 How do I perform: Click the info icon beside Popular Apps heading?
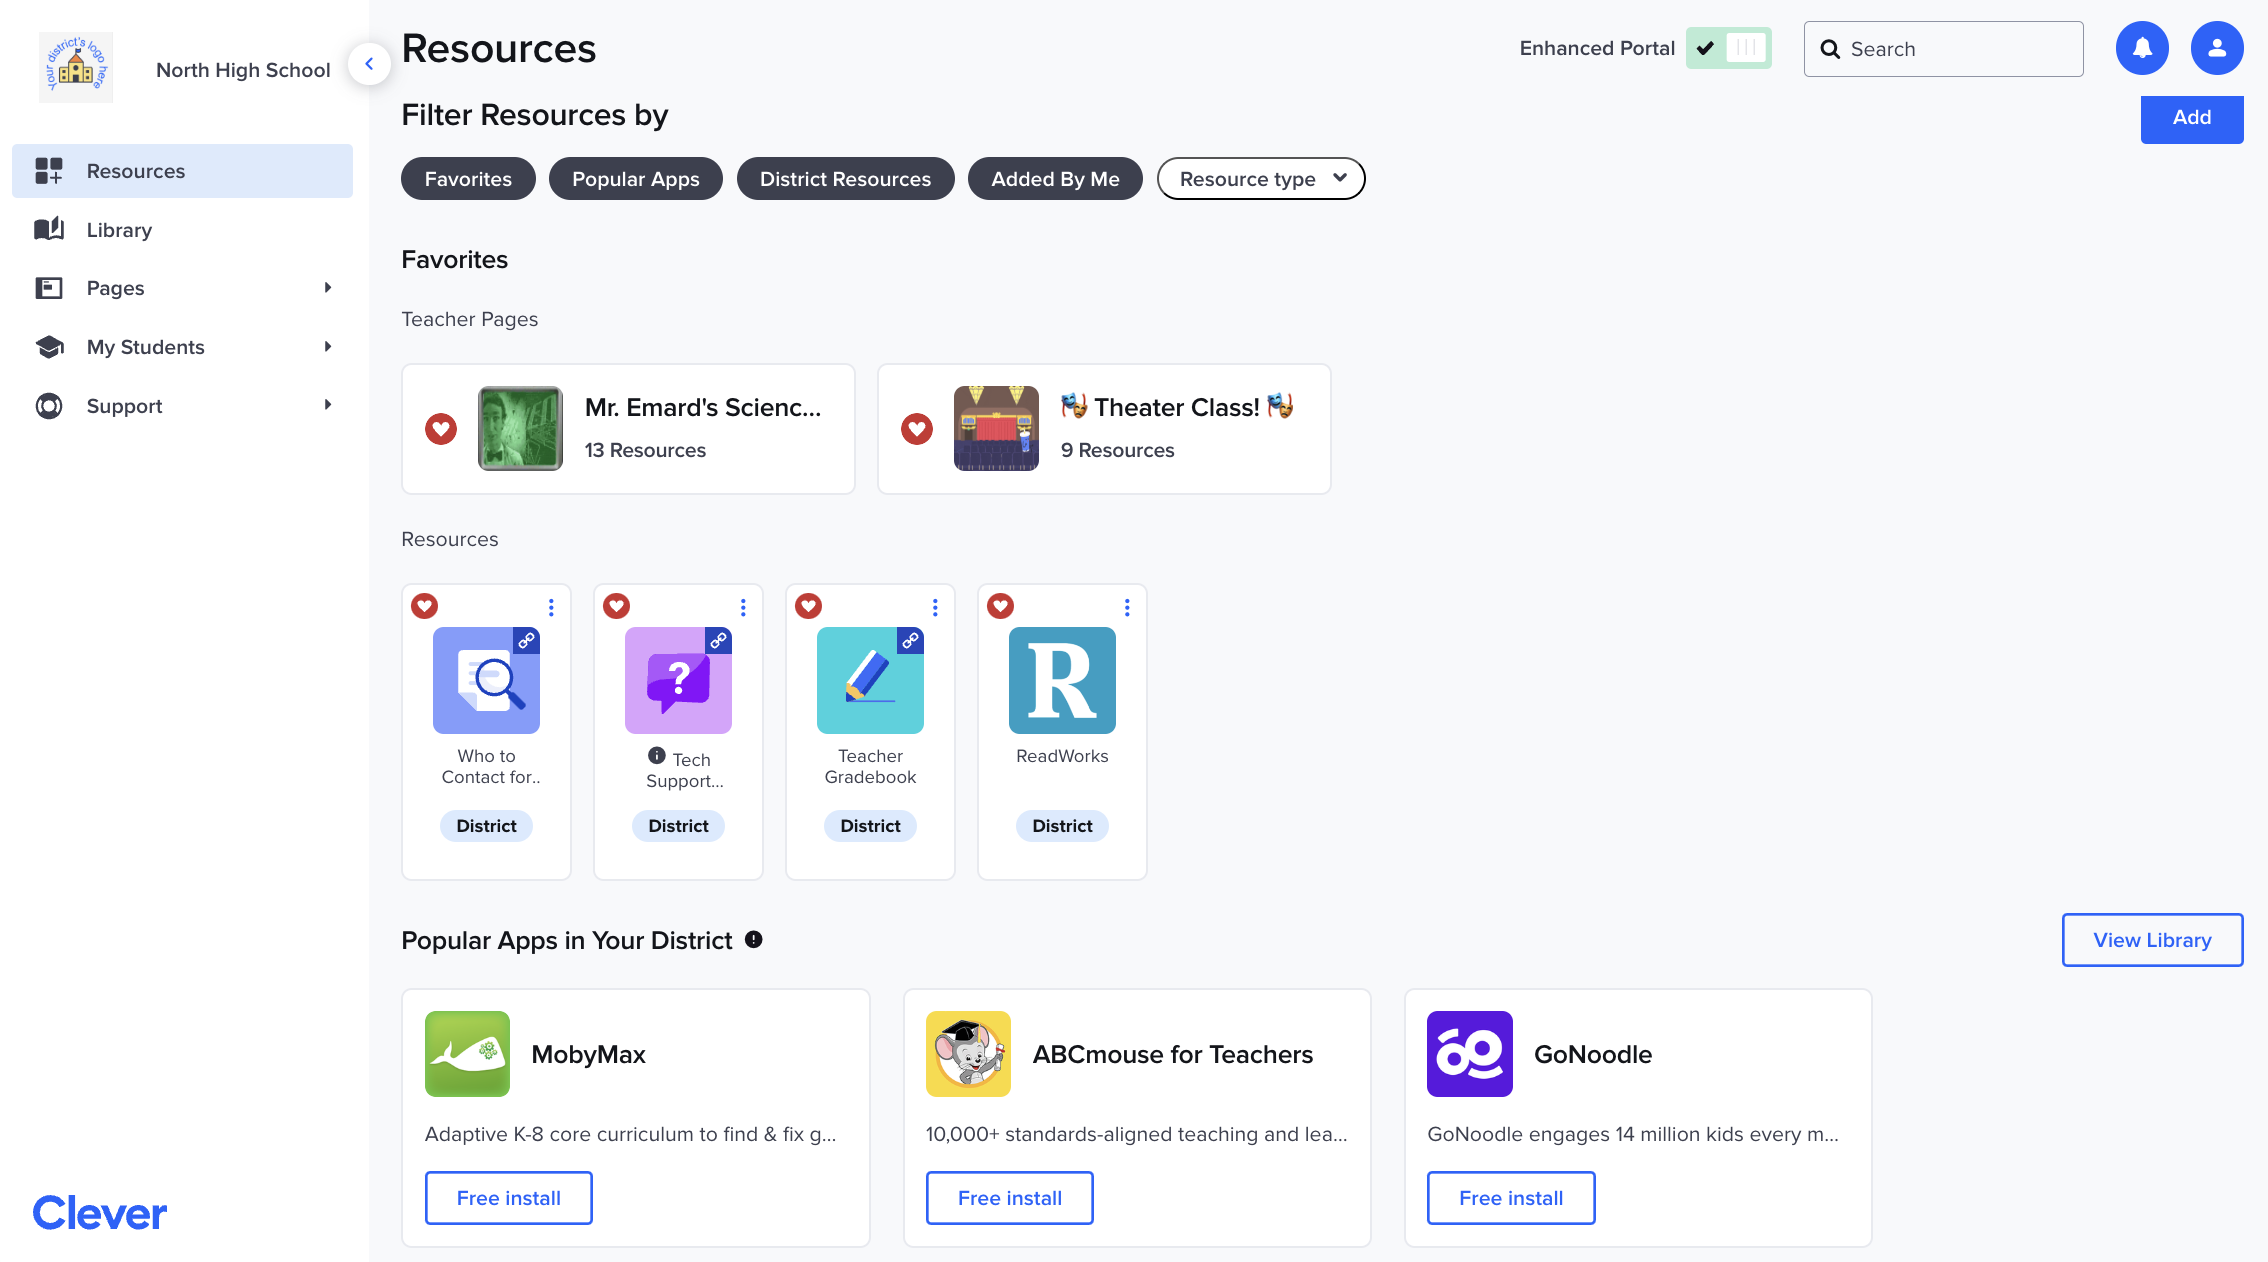(753, 939)
